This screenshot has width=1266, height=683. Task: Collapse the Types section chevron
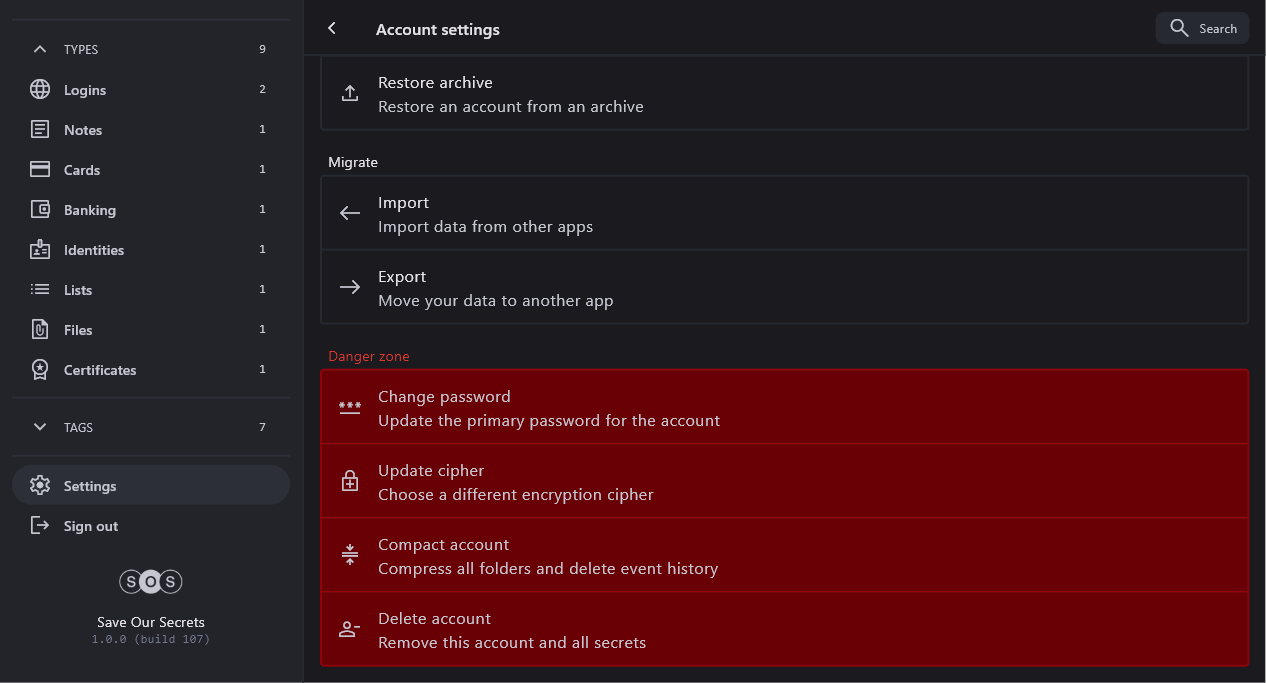click(40, 49)
